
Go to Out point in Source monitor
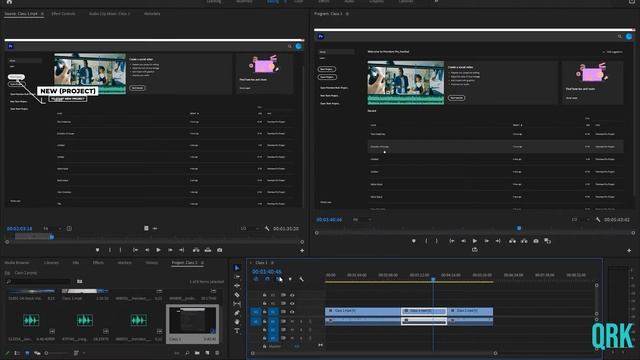182,250
